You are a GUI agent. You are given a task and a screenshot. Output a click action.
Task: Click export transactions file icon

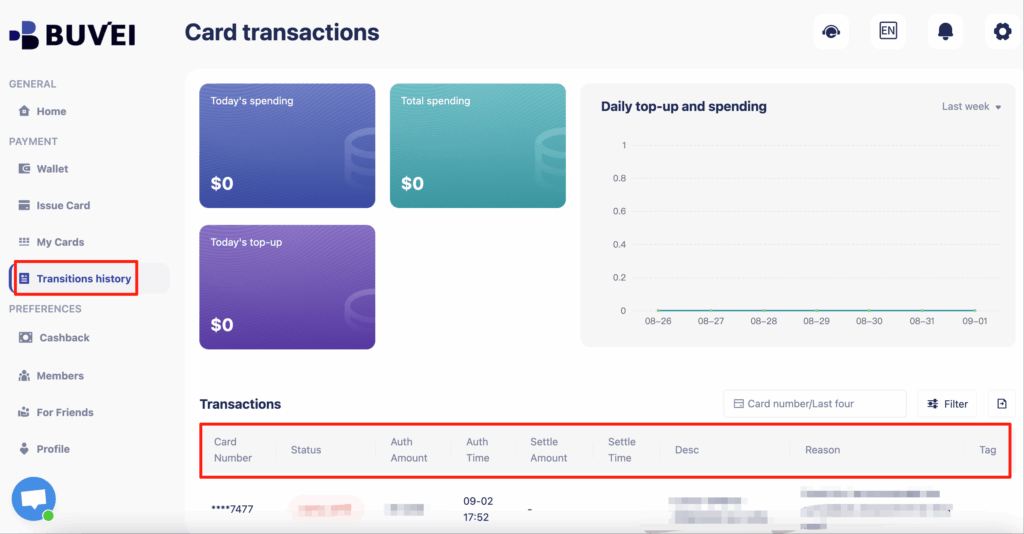point(1002,404)
